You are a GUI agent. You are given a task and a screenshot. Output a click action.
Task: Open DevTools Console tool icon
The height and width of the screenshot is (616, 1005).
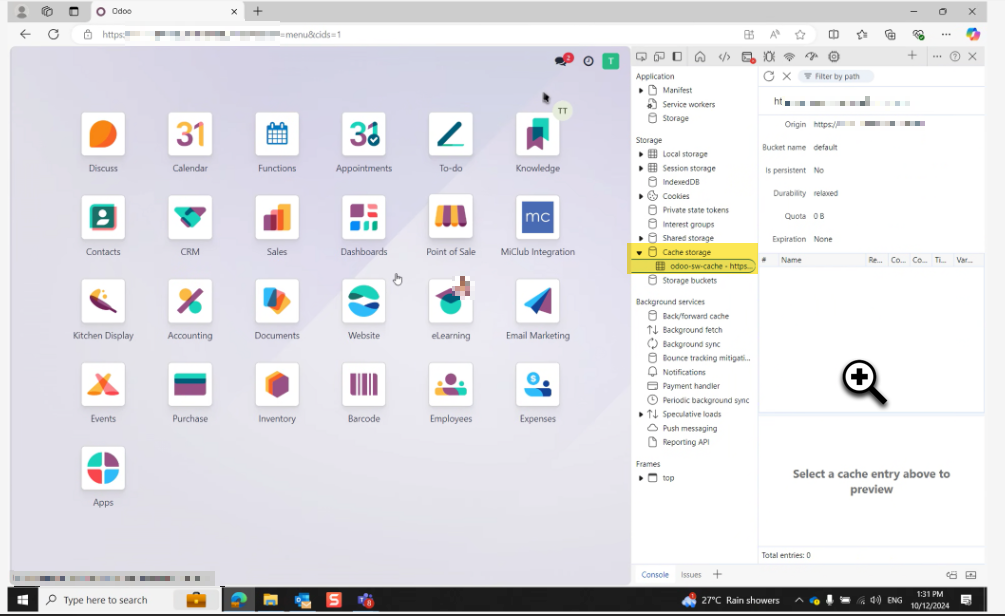coord(747,56)
